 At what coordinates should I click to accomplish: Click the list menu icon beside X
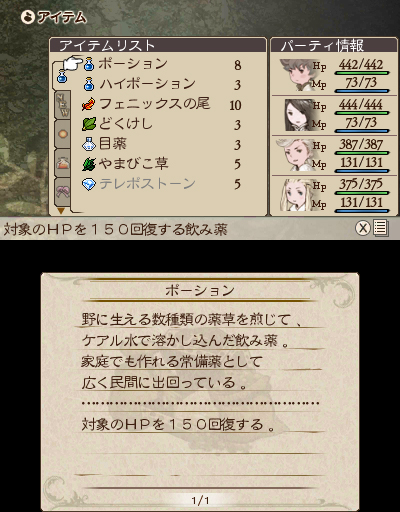[381, 228]
